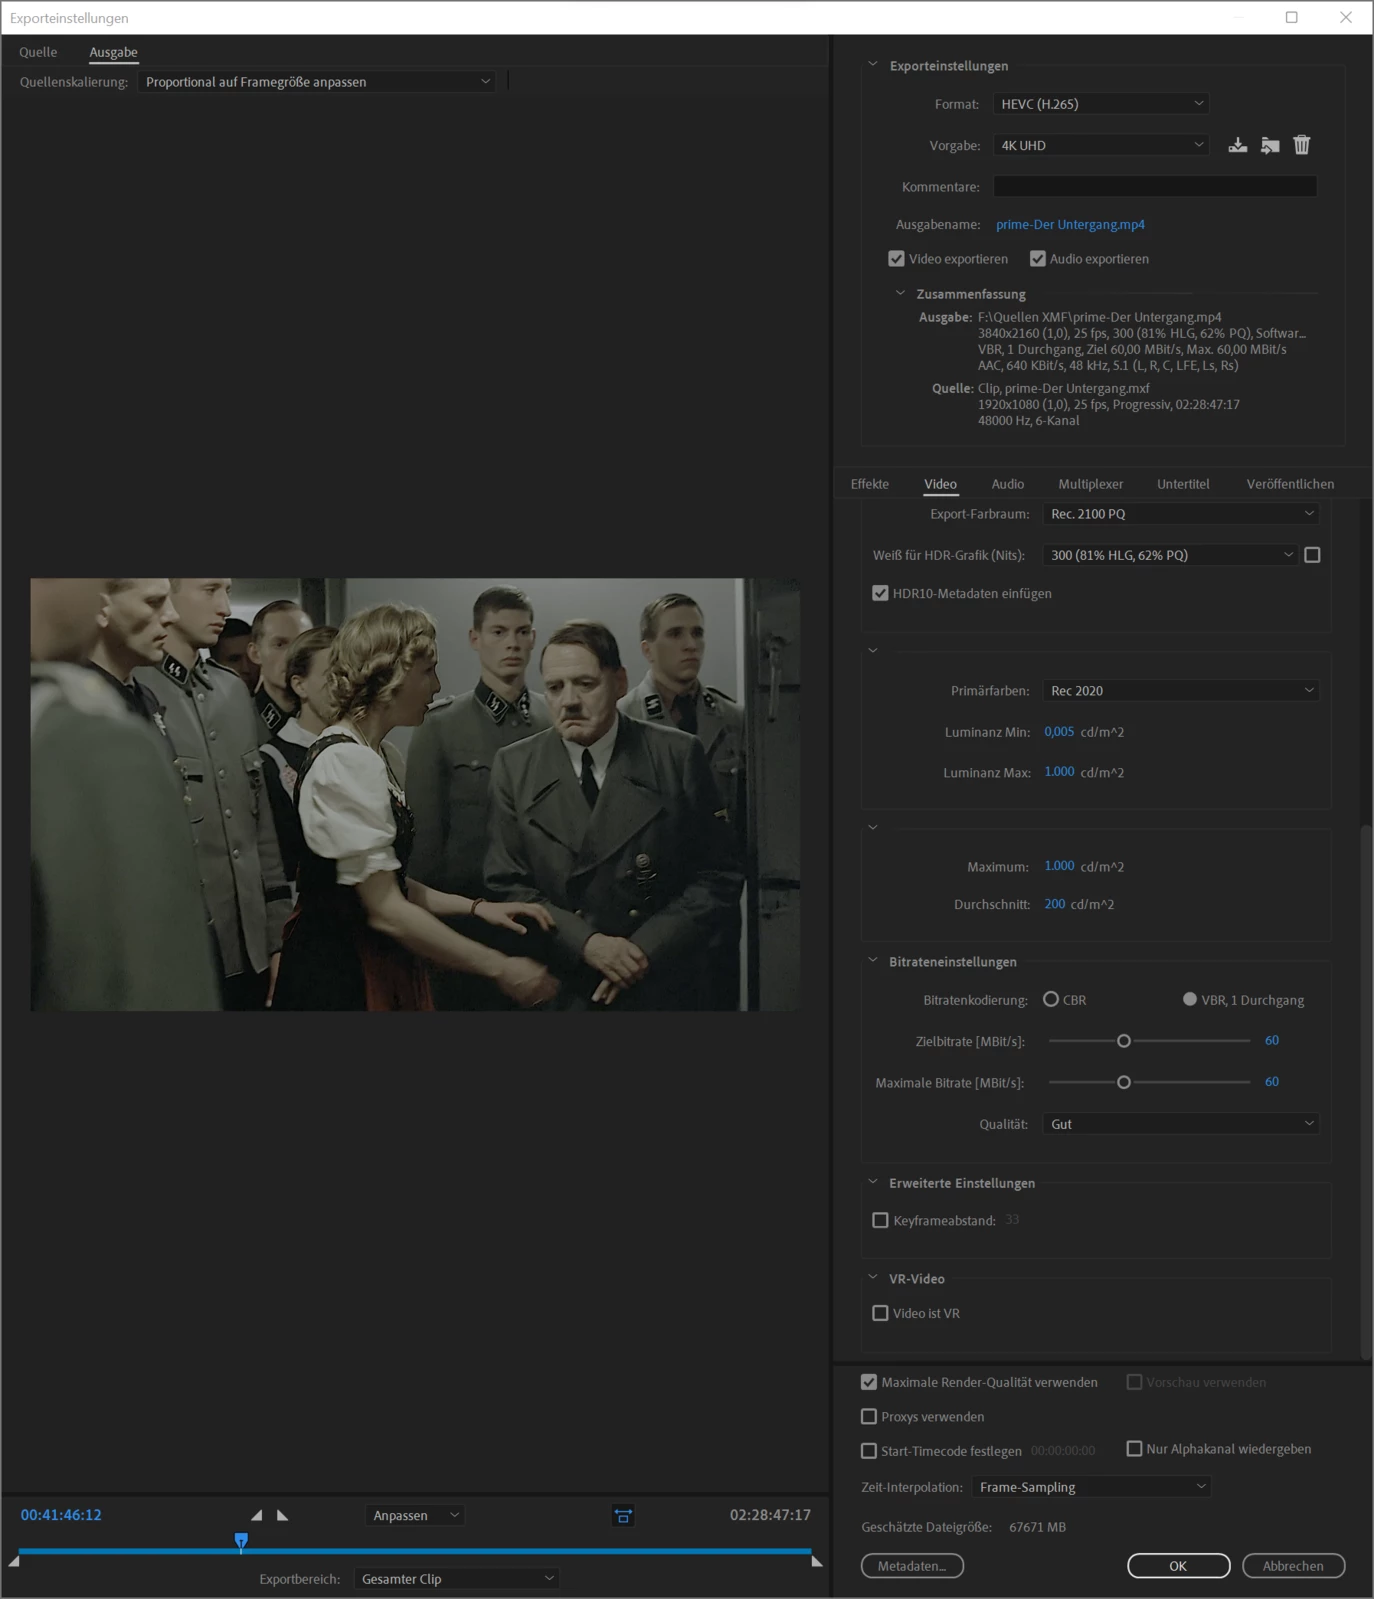Switch to Quelle tab
The height and width of the screenshot is (1599, 1374).
pos(38,52)
